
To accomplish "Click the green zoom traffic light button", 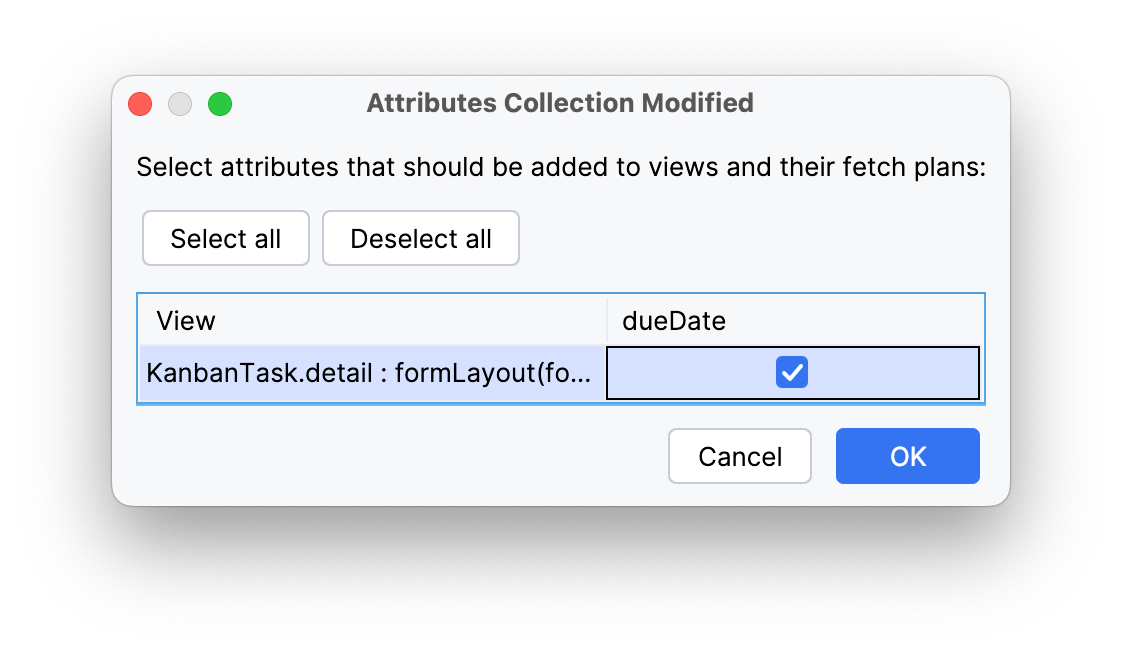I will [219, 103].
